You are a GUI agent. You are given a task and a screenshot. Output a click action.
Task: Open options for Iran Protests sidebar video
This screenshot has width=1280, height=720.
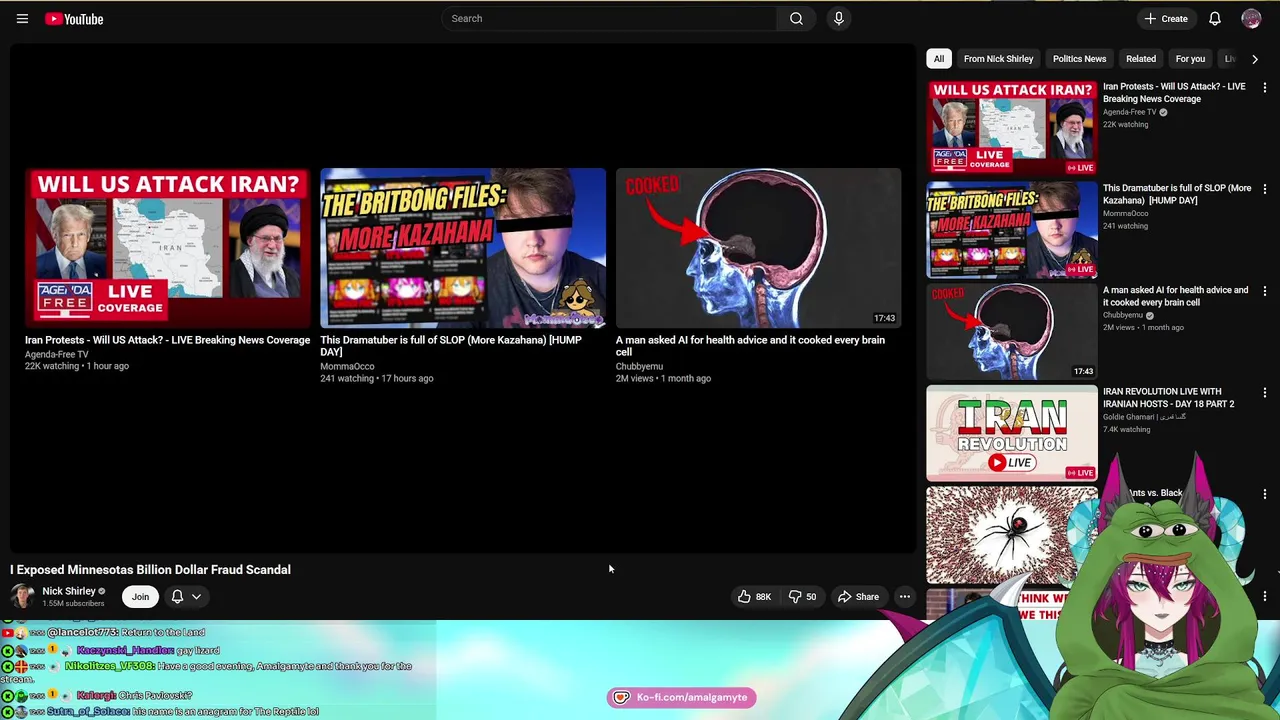[x=1264, y=87]
